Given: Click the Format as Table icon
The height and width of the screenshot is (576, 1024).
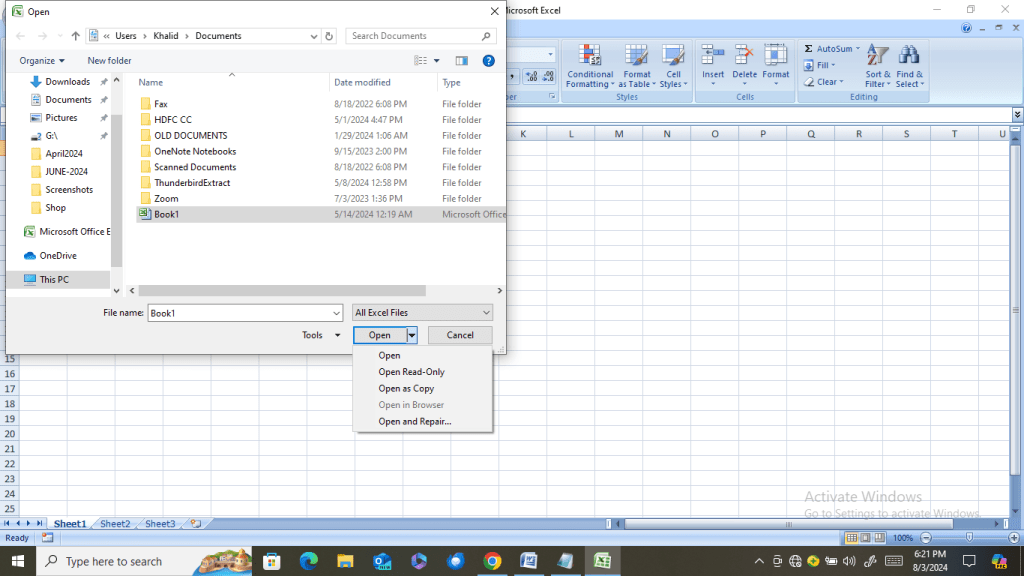Looking at the screenshot, I should (x=637, y=56).
